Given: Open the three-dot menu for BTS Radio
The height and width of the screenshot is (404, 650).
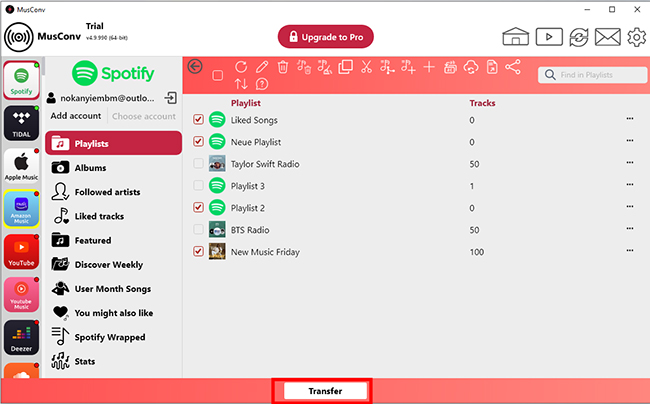Looking at the screenshot, I should pos(630,228).
